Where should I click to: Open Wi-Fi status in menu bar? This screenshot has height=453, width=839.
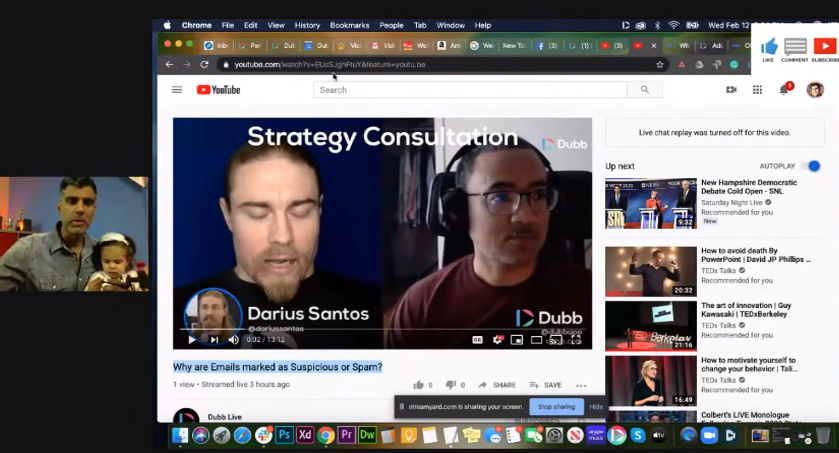(x=674, y=25)
